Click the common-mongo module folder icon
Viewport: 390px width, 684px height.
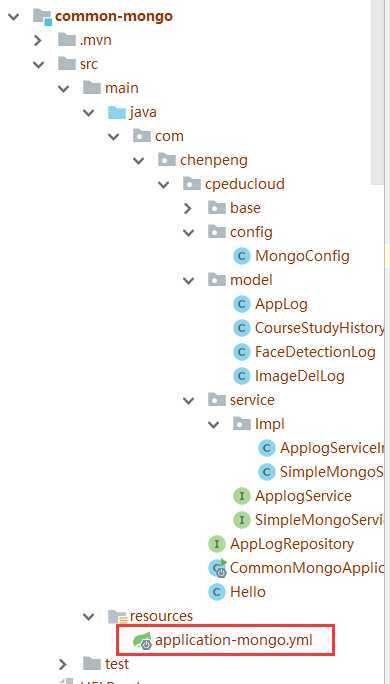[x=43, y=17]
